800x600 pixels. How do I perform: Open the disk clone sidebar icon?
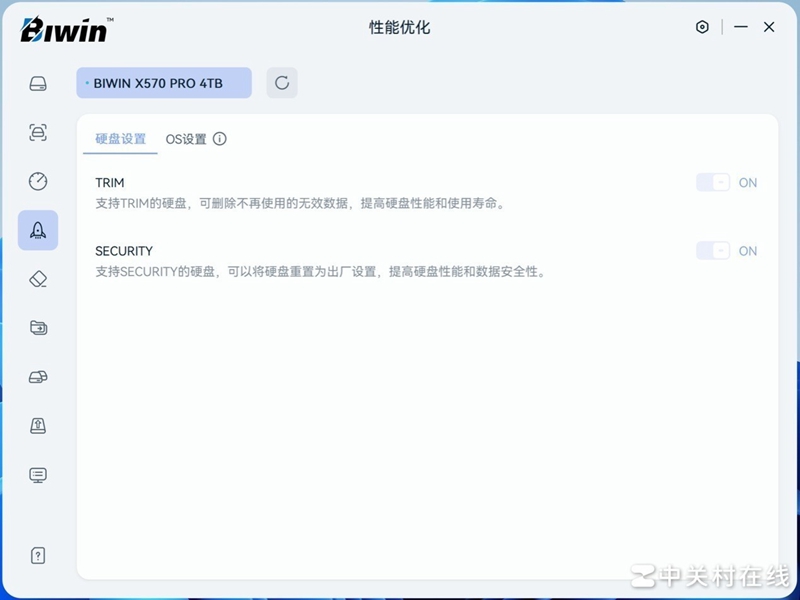tap(38, 377)
